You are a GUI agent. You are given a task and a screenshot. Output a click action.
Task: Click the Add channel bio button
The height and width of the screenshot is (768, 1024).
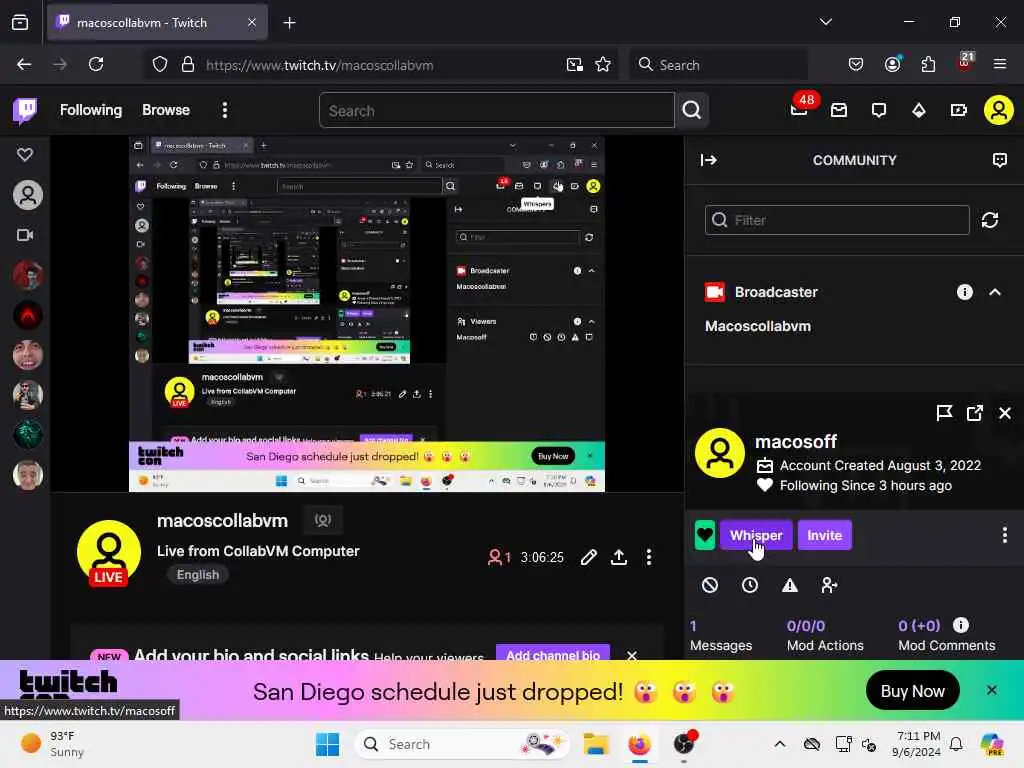tap(552, 653)
